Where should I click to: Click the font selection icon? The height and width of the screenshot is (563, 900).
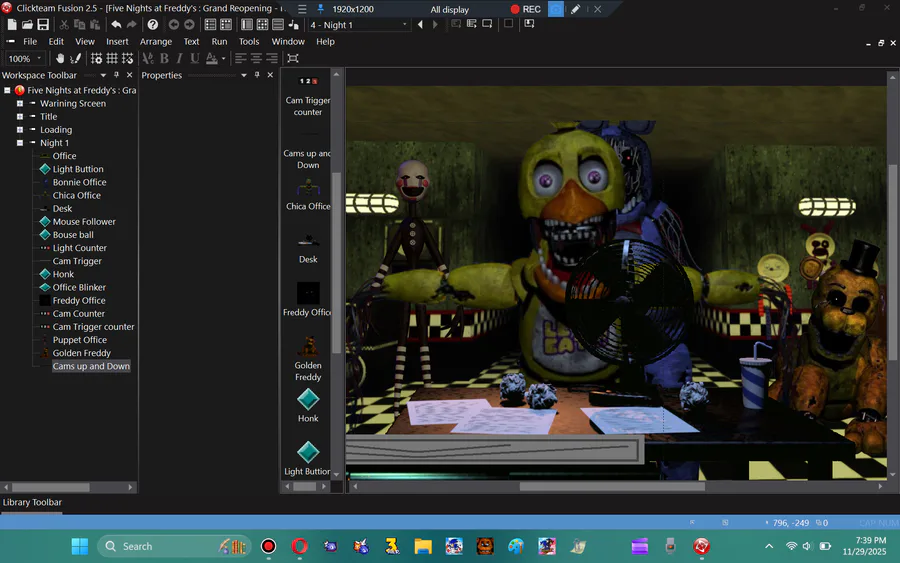click(x=148, y=58)
